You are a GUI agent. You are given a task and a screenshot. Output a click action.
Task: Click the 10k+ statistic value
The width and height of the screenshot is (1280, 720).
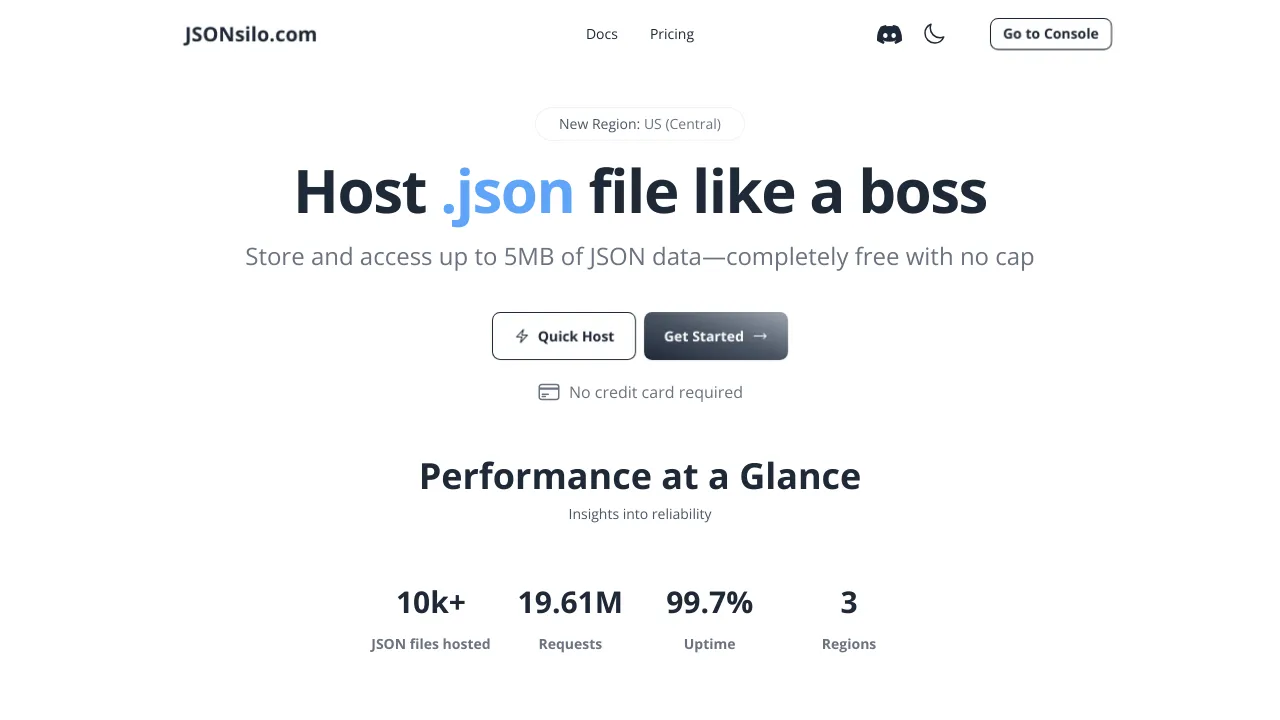point(431,602)
